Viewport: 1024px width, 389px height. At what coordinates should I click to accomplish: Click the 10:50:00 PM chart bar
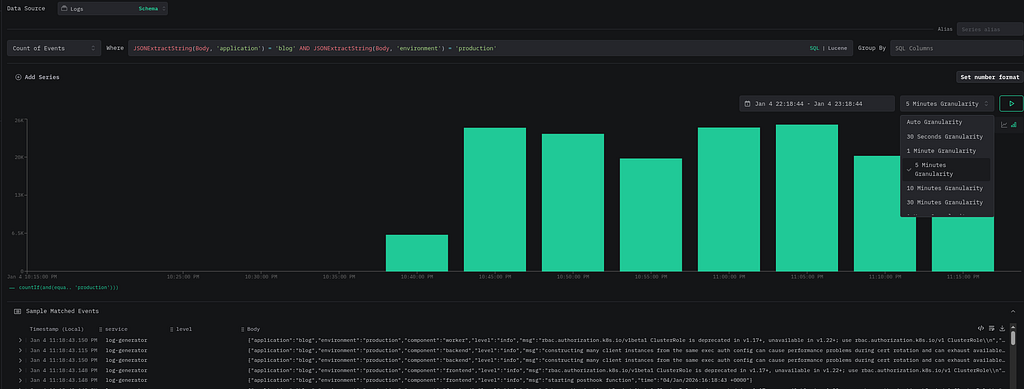573,202
